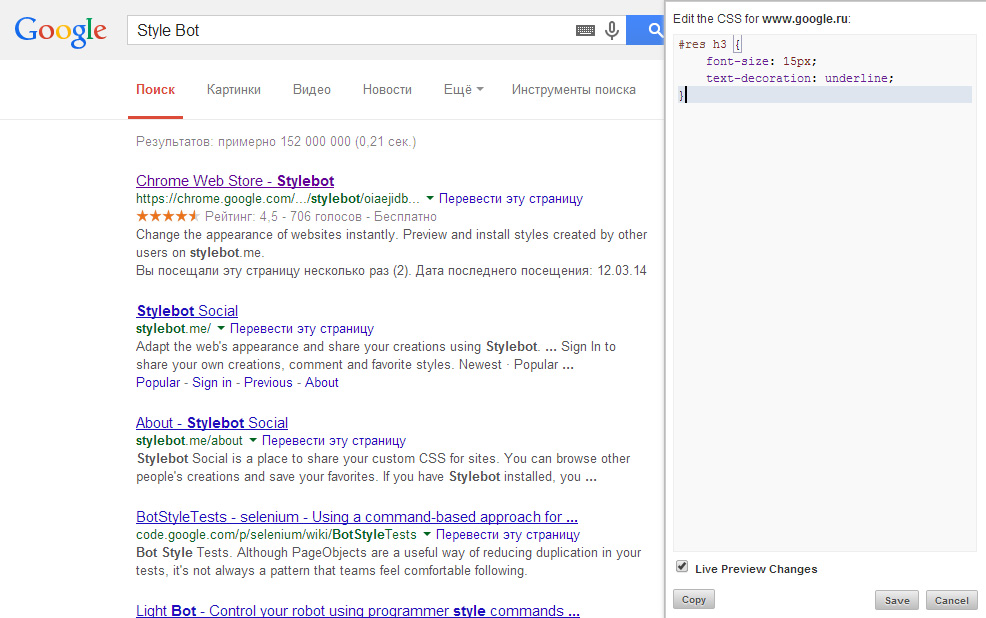Toggle Live Preview Changes checkbox
The height and width of the screenshot is (618, 986).
[x=682, y=566]
